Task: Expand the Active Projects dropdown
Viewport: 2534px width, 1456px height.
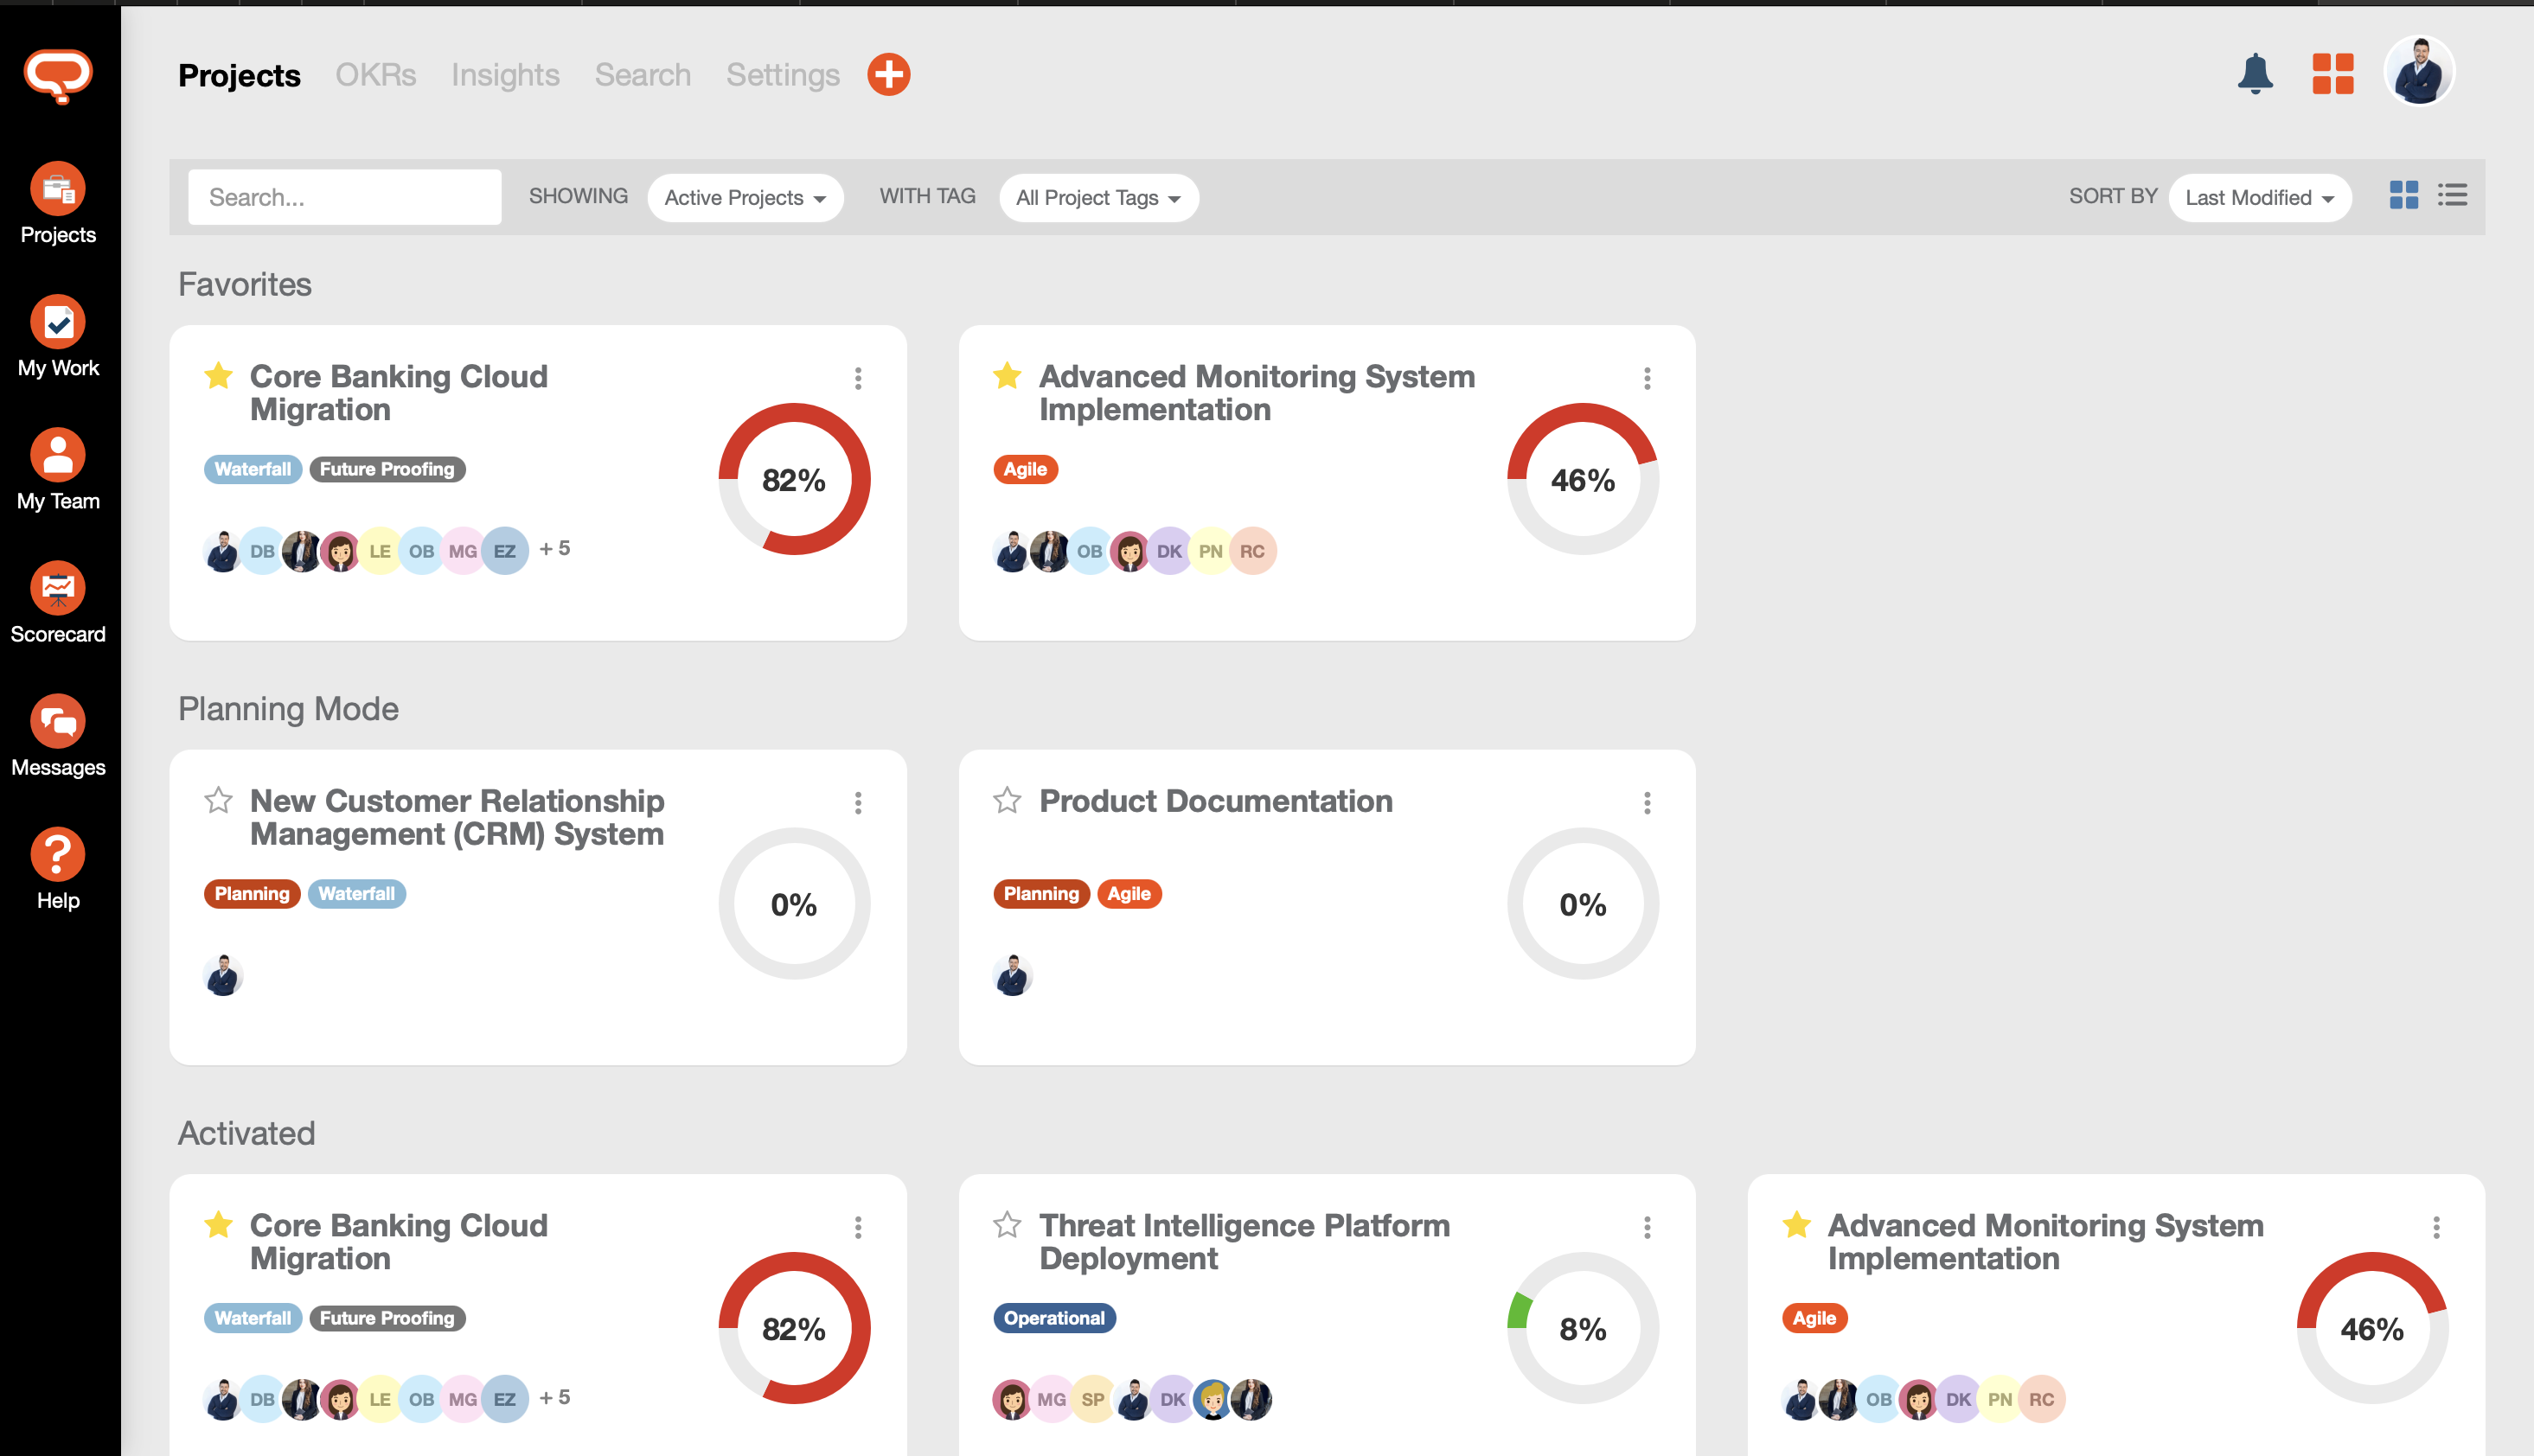Action: point(745,198)
